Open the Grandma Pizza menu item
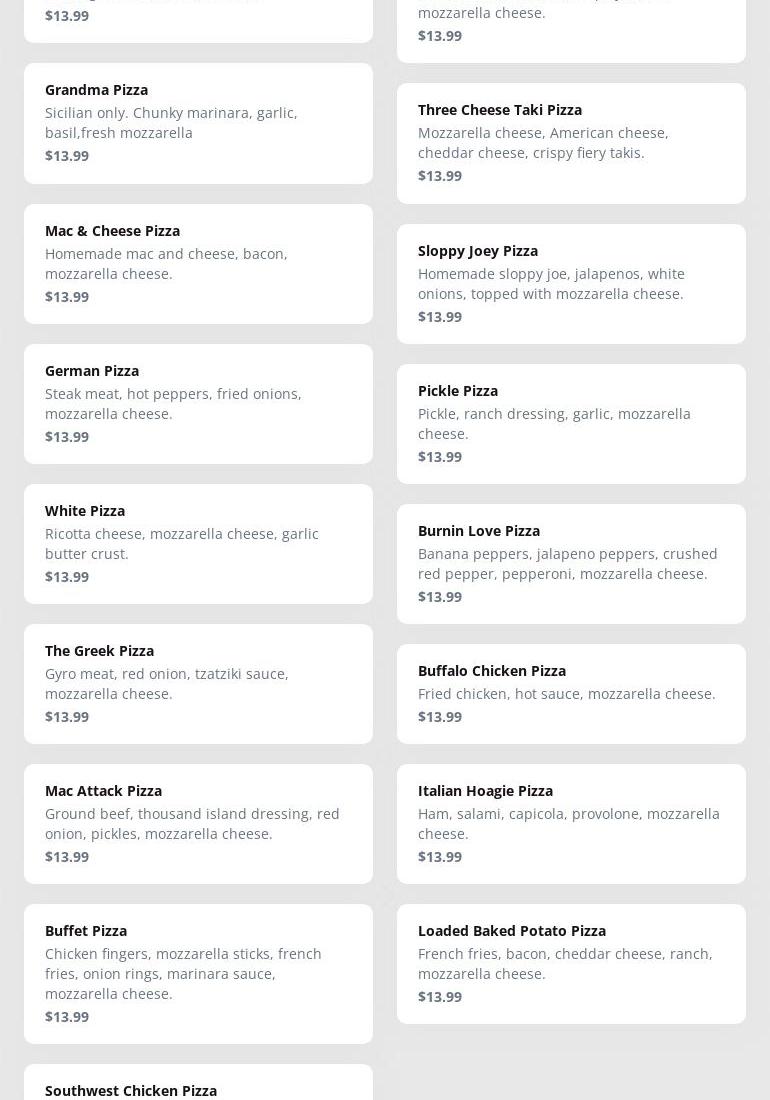 [x=198, y=123]
